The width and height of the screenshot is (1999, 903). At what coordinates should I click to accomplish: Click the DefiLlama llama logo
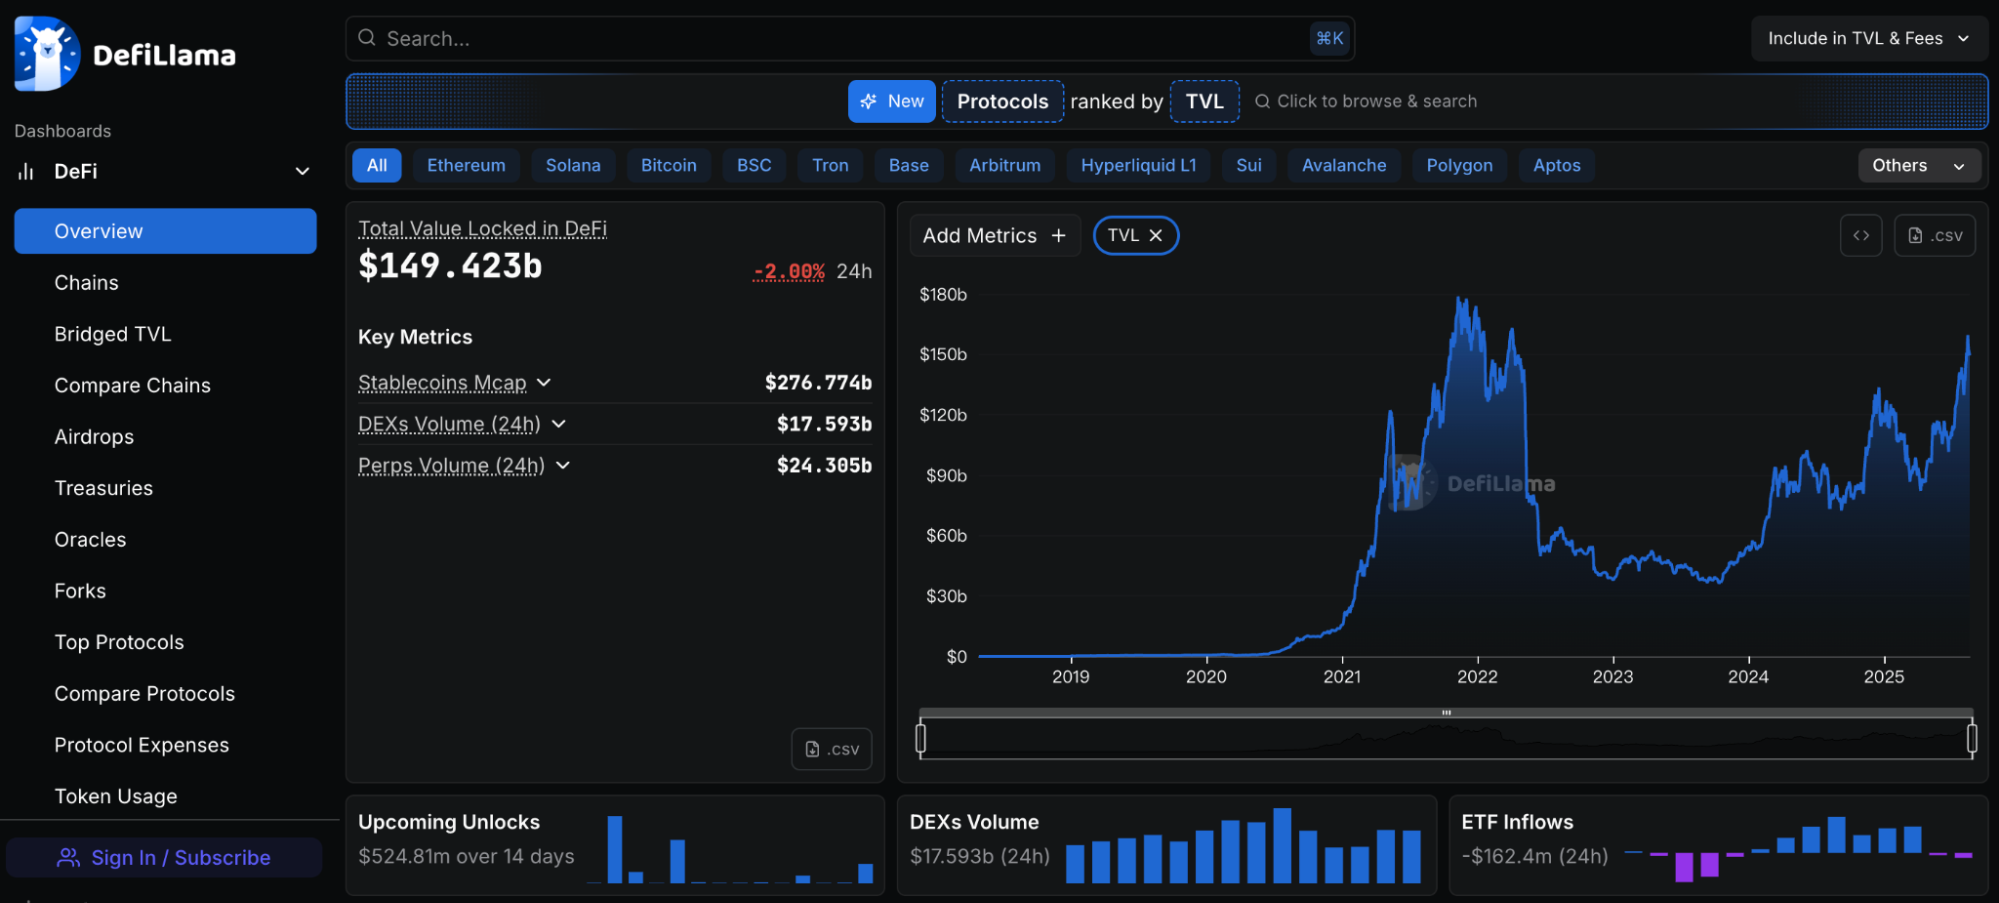(47, 54)
